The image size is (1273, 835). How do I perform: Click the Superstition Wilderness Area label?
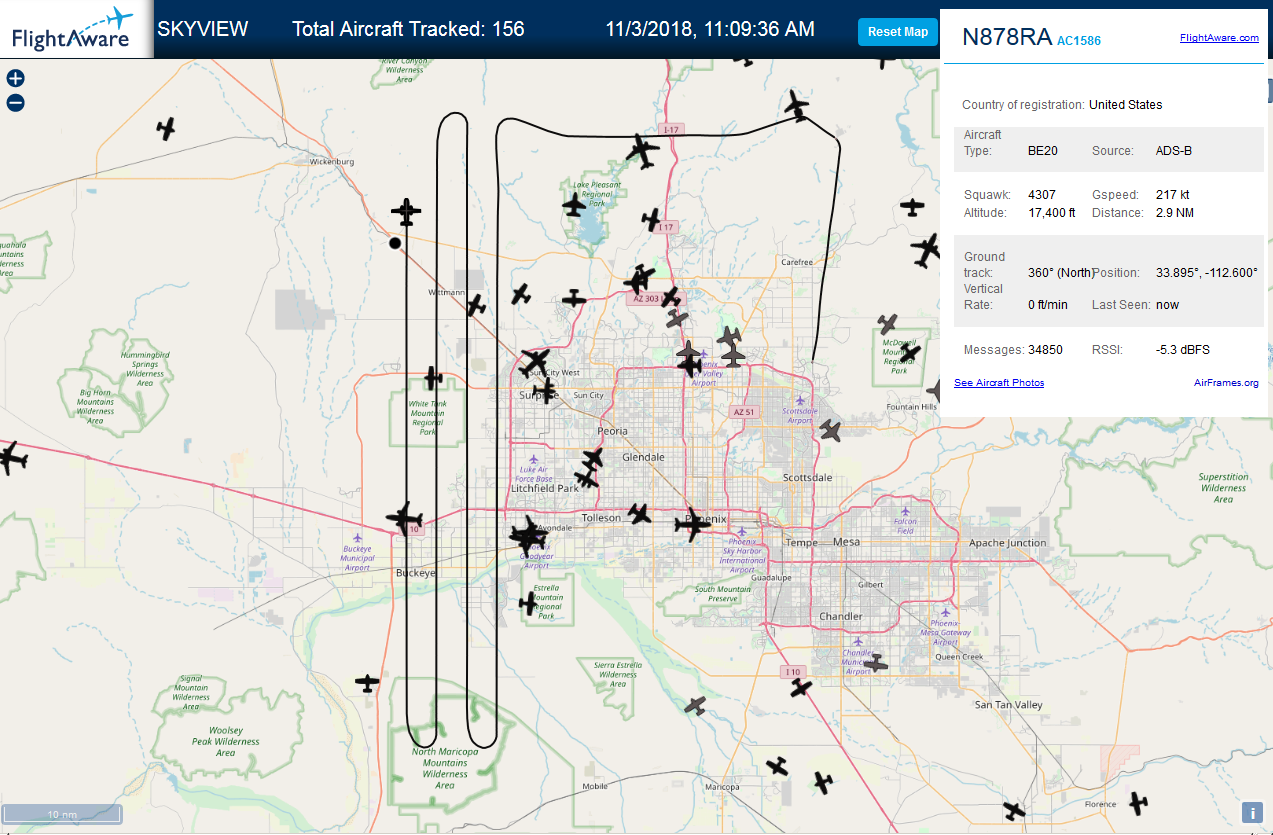(x=1223, y=488)
